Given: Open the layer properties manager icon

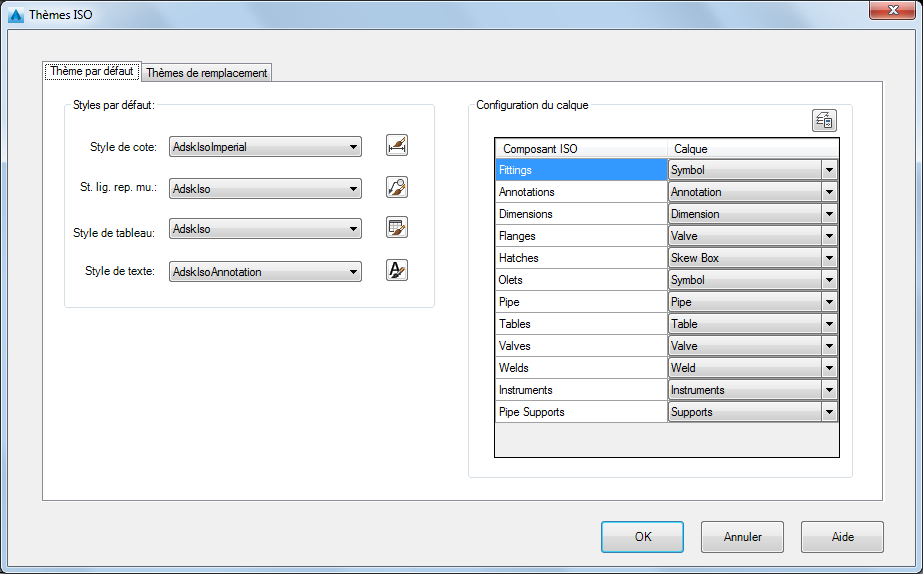Looking at the screenshot, I should coord(824,121).
